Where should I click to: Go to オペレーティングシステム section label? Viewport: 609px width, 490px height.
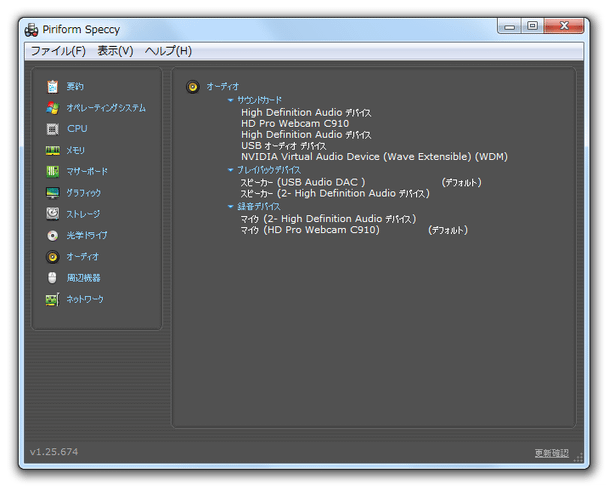(x=106, y=108)
